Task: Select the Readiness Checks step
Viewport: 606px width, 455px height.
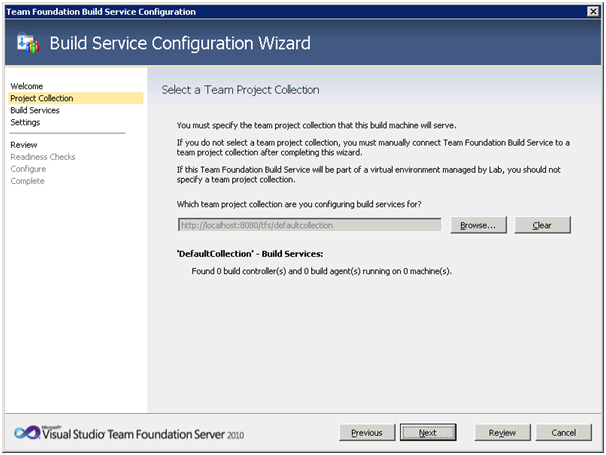Action: click(43, 157)
